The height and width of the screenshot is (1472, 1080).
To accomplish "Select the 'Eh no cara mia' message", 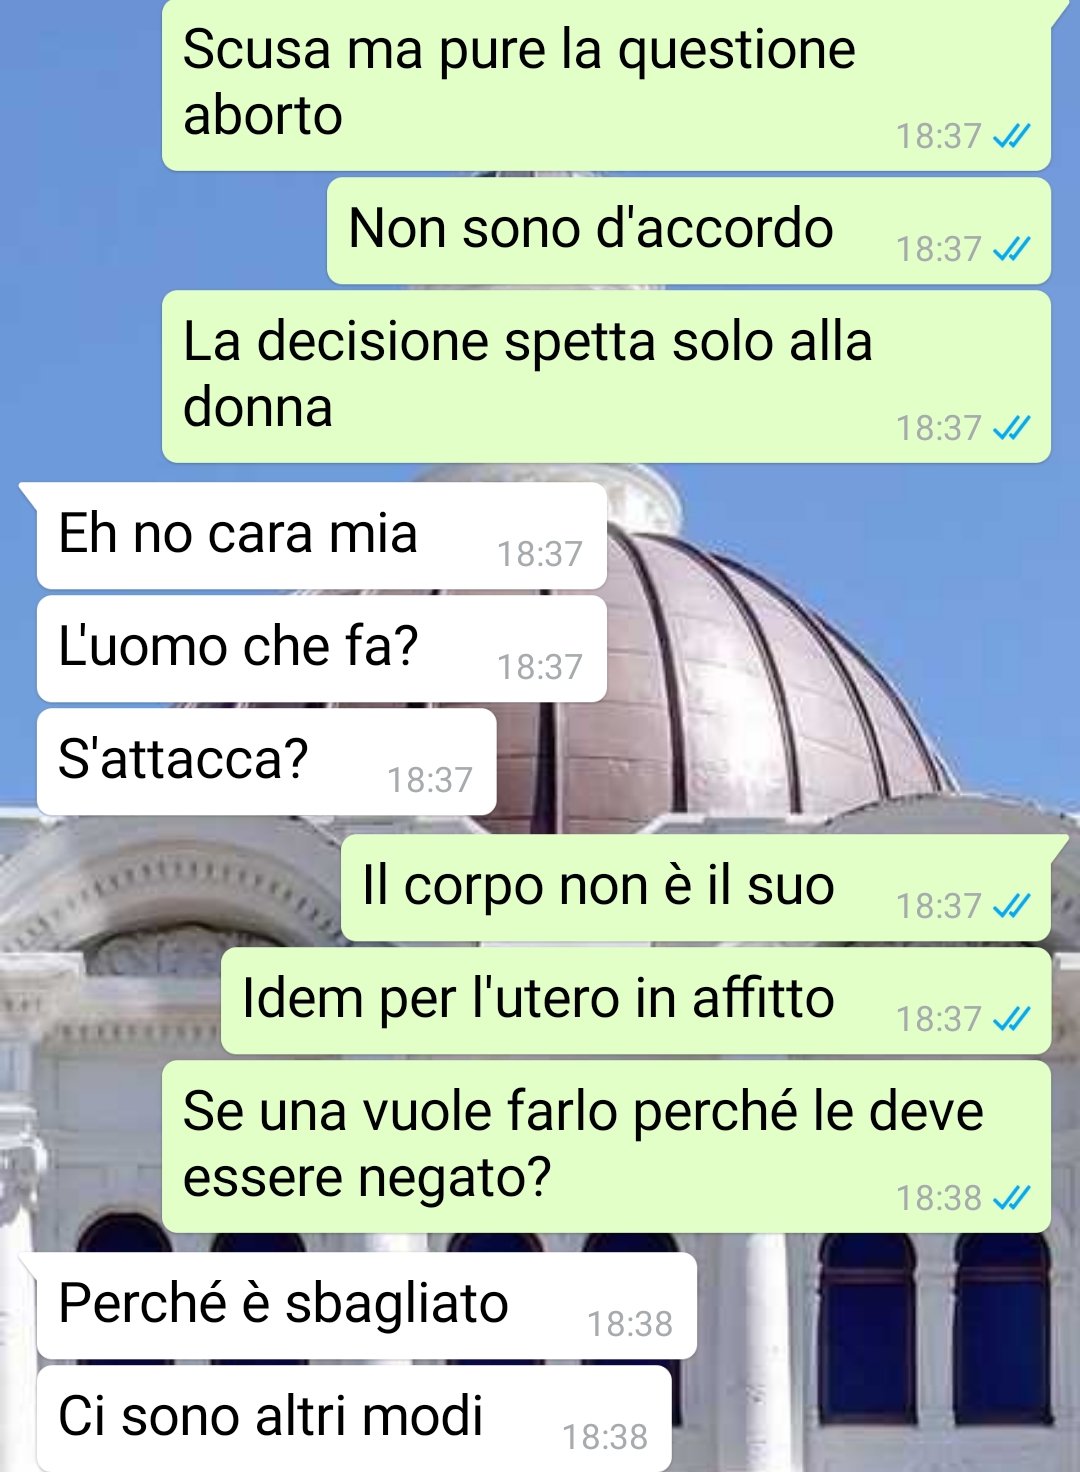I will 321,536.
